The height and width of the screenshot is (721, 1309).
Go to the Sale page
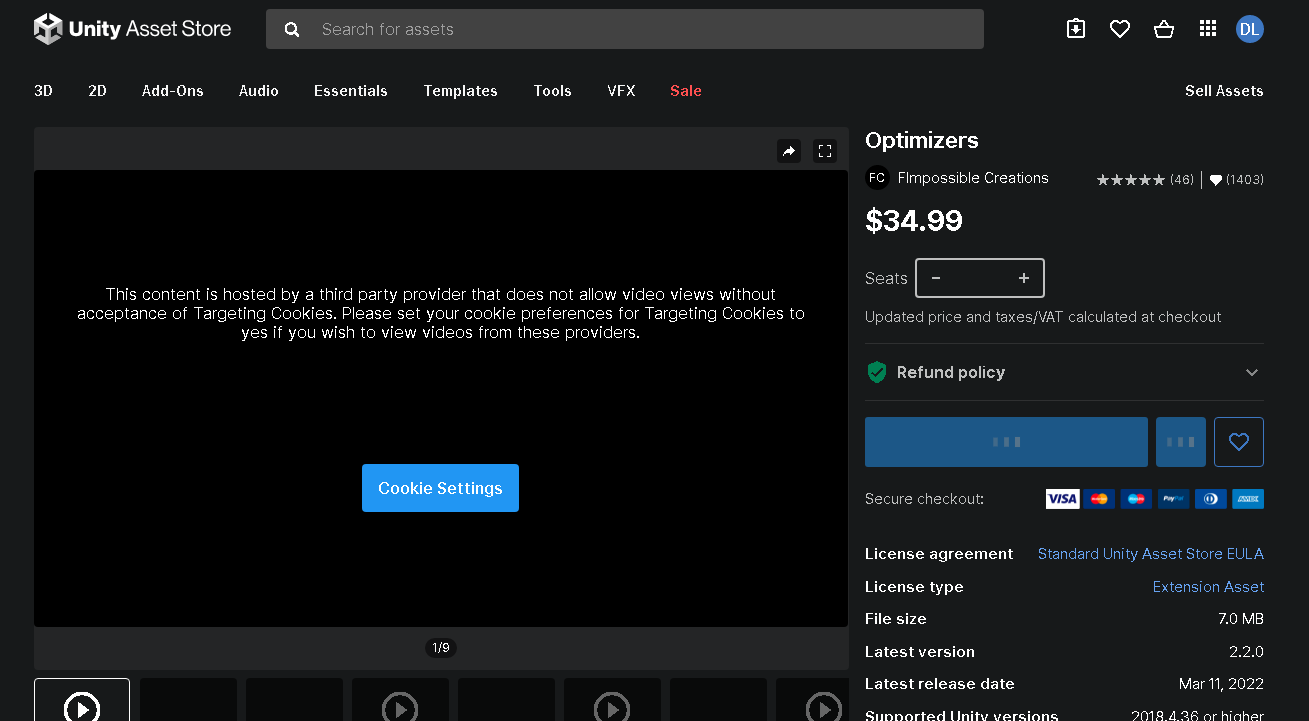click(x=686, y=91)
